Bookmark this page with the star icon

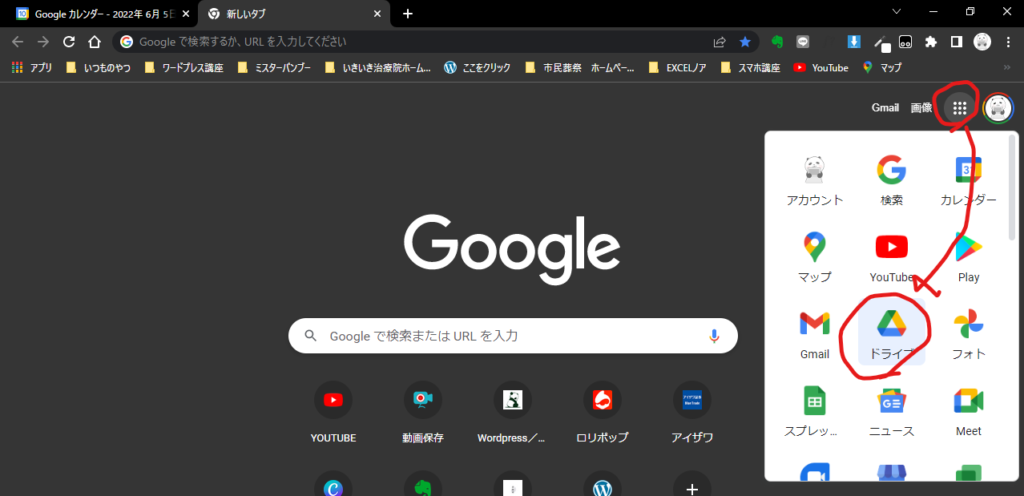[745, 42]
